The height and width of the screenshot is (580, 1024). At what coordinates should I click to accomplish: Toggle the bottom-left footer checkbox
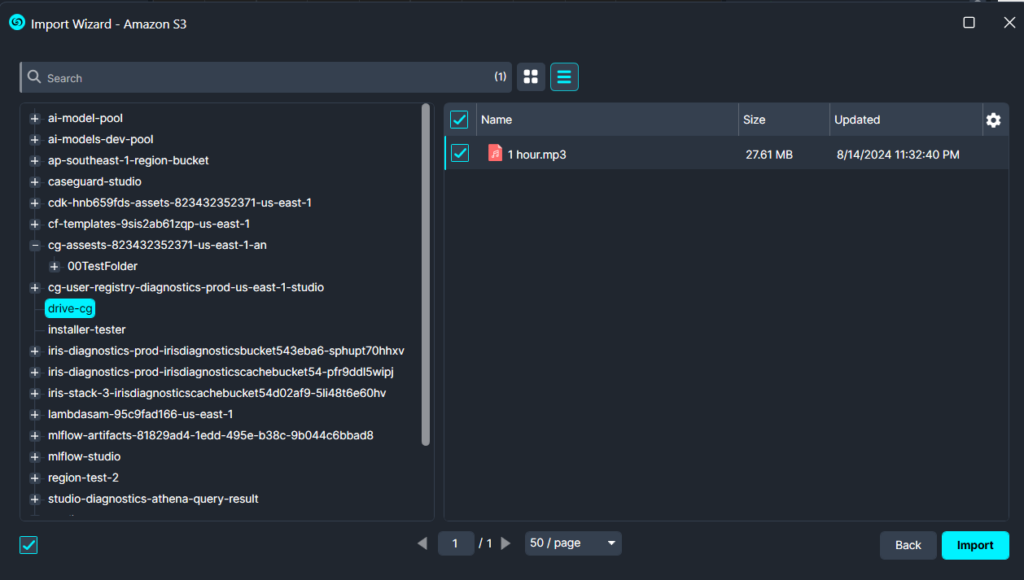point(29,545)
